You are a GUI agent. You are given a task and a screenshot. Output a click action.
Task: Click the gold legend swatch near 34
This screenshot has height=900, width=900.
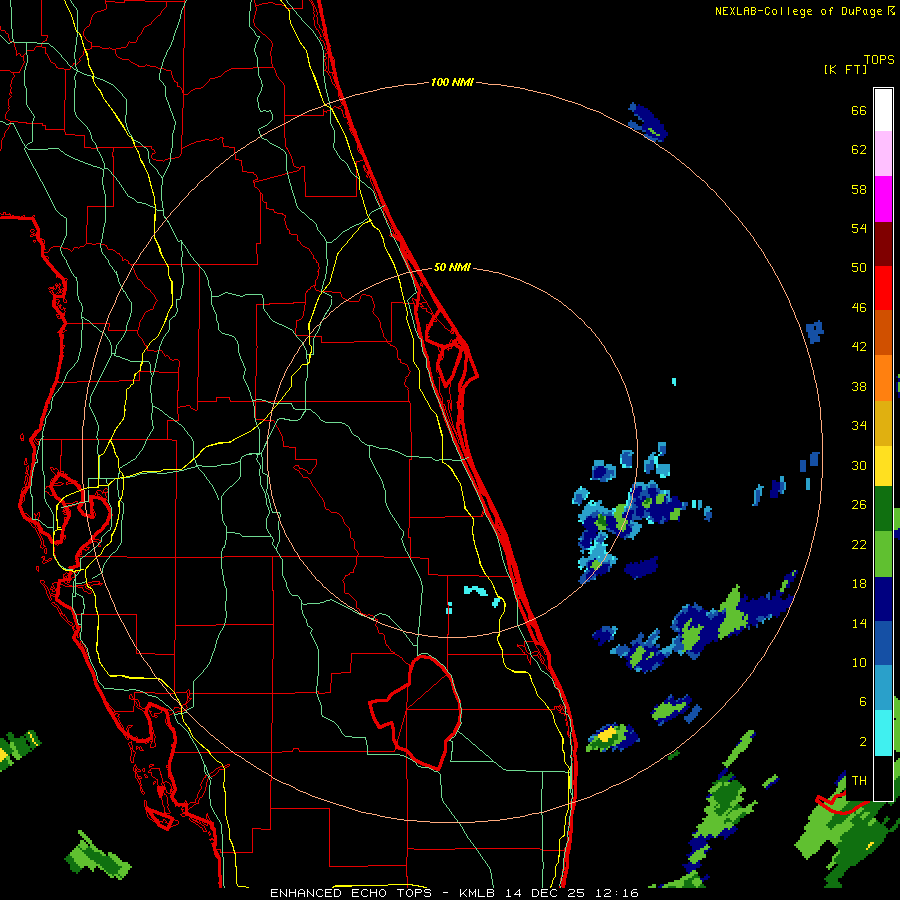[x=883, y=423]
